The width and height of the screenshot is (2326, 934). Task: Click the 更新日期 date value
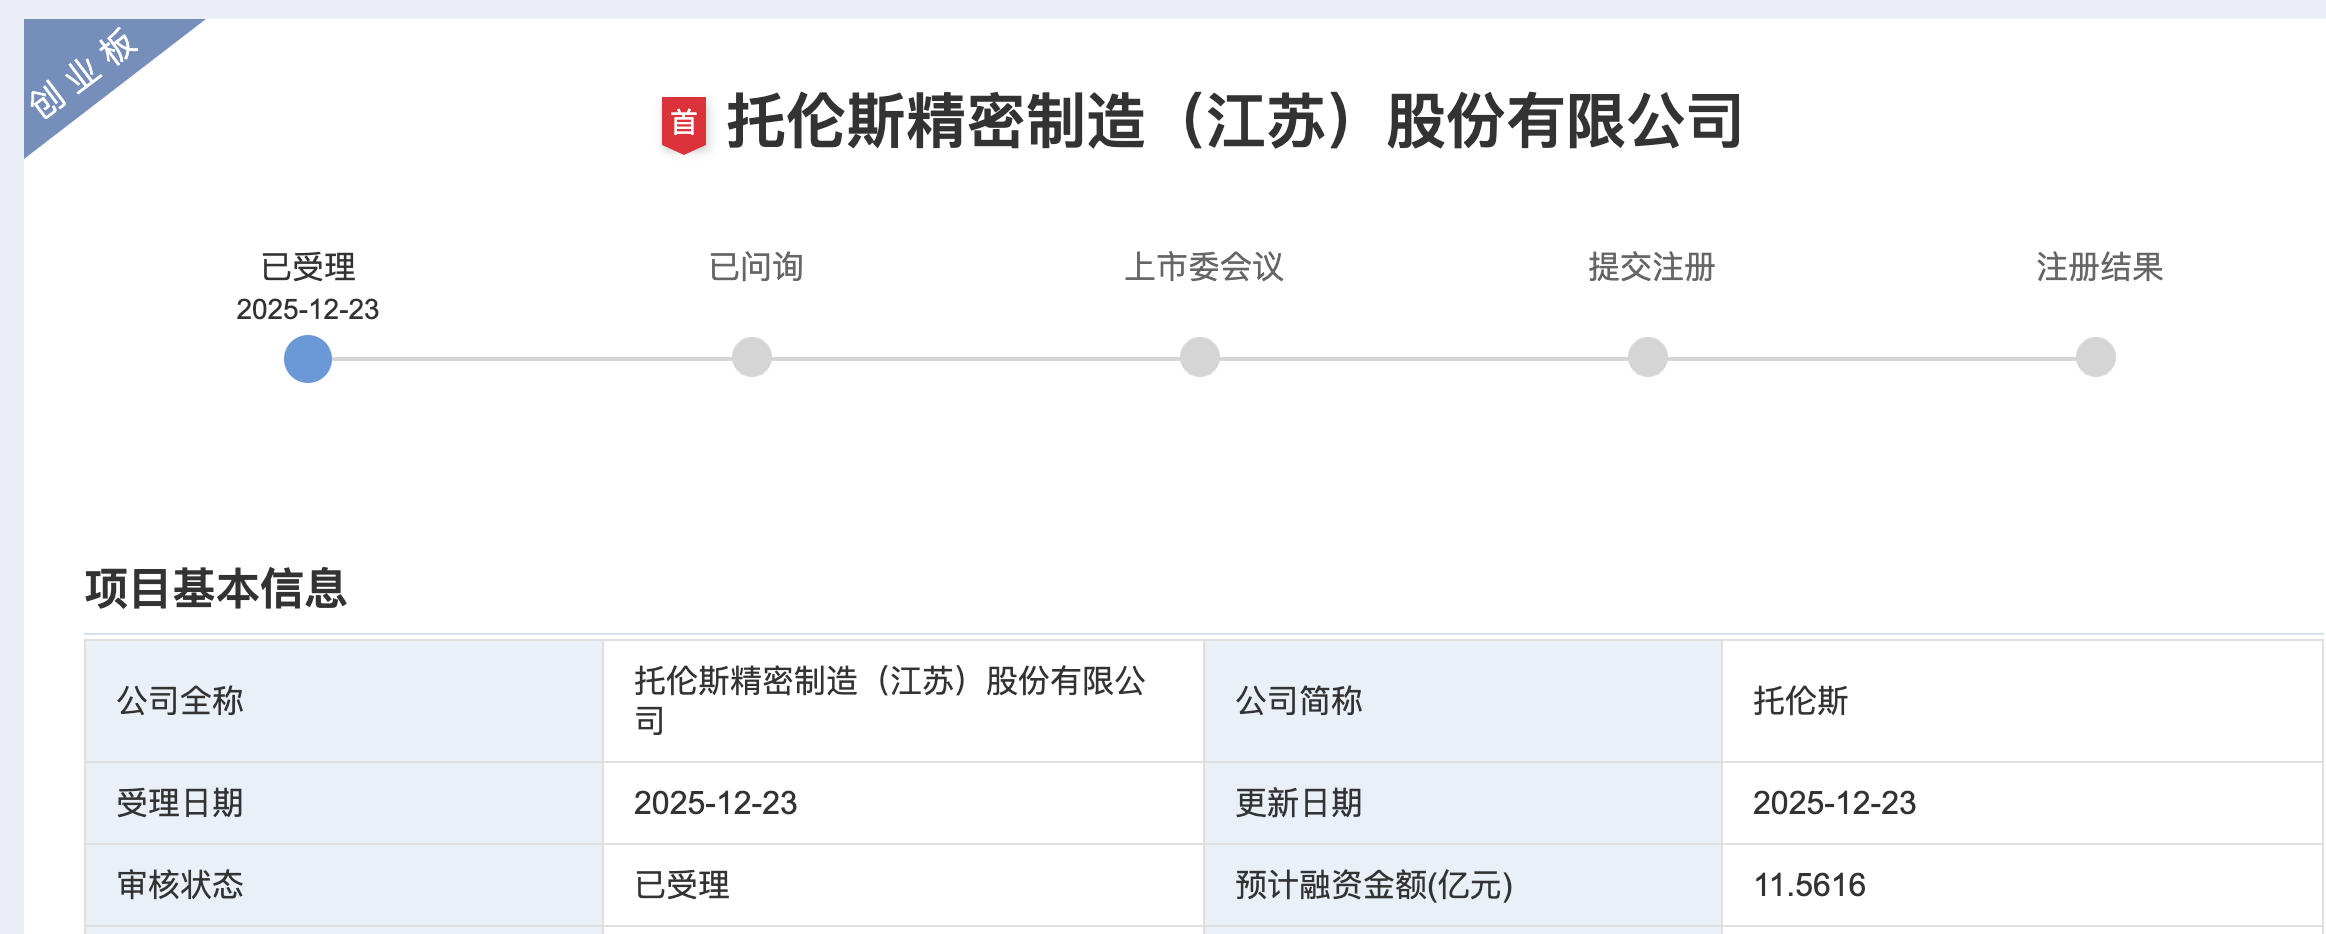point(1834,803)
